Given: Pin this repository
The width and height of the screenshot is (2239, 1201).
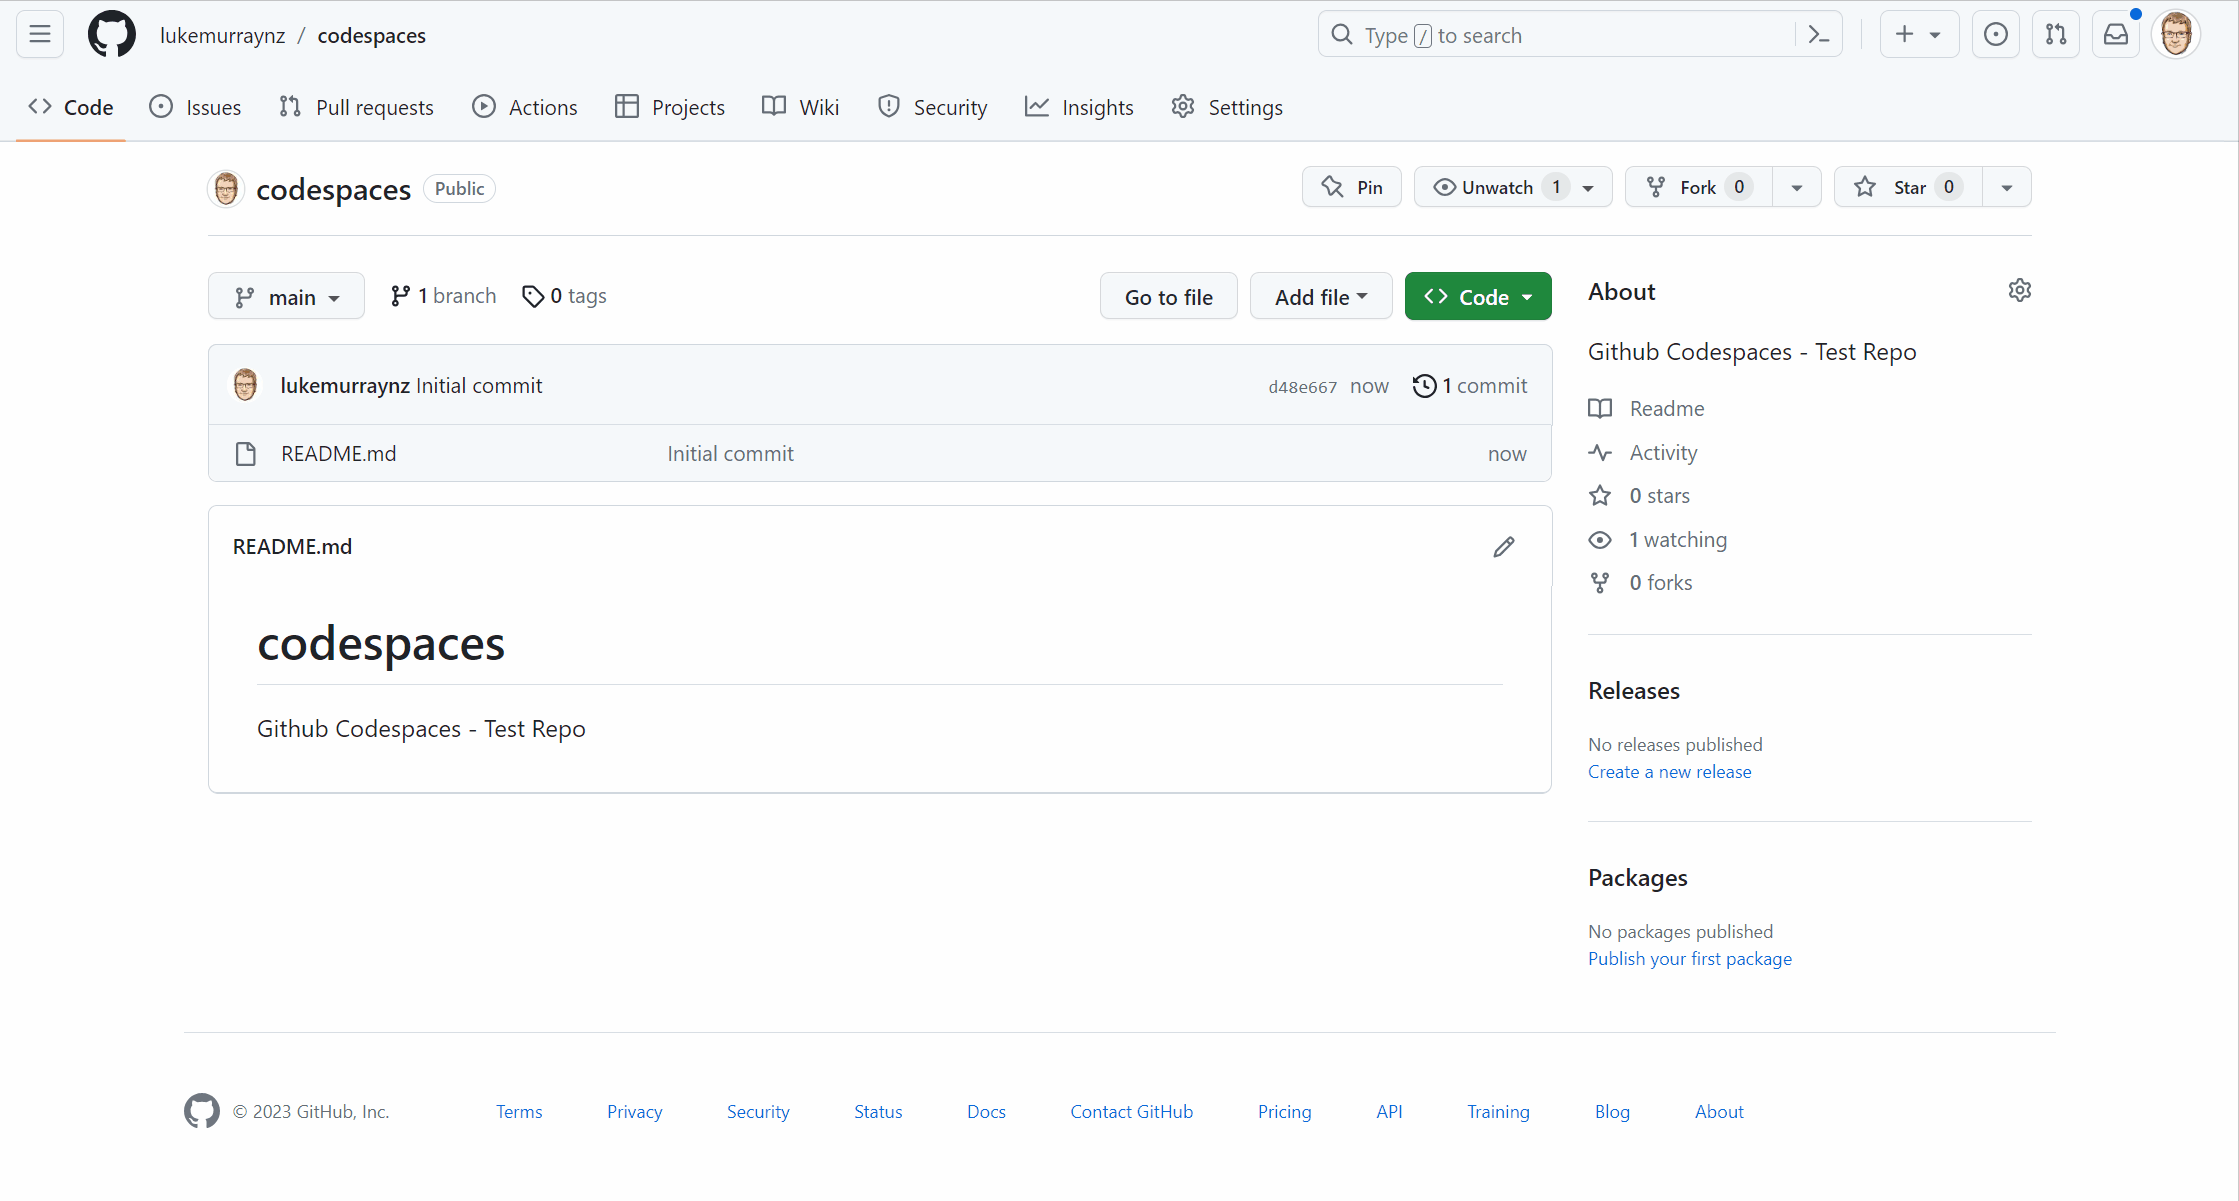Looking at the screenshot, I should pos(1351,187).
